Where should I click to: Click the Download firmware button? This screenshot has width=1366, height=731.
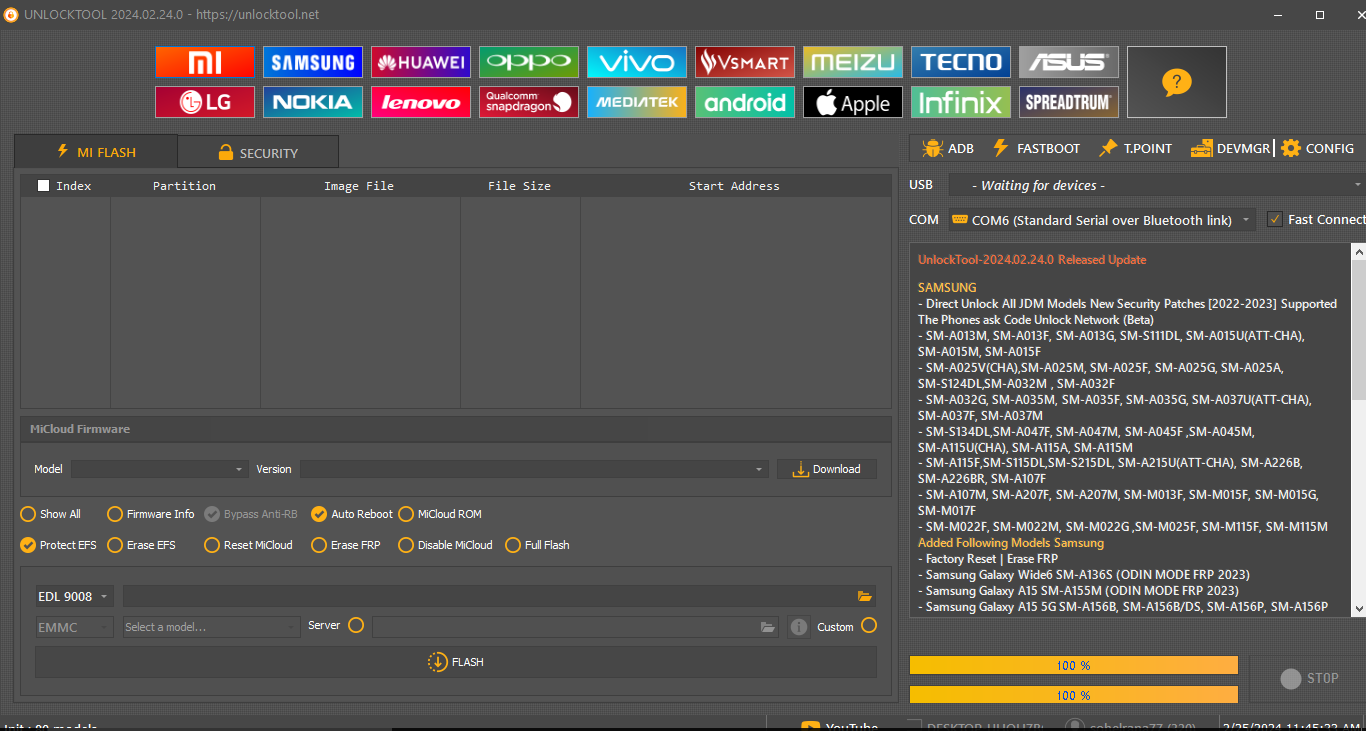(x=826, y=469)
